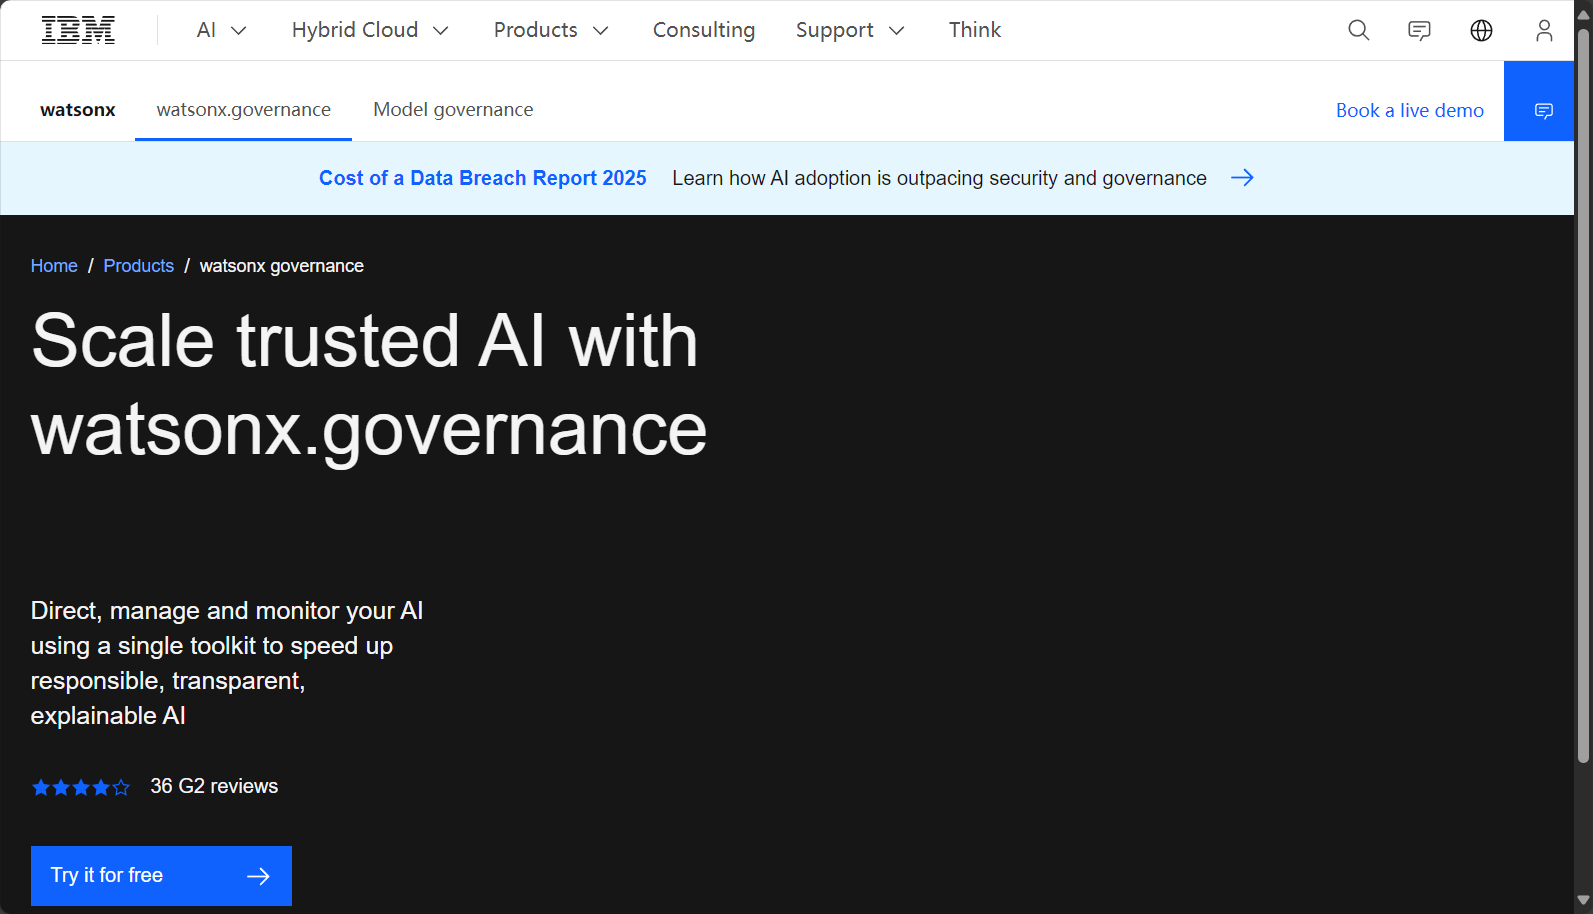
Task: Expand the AI menu
Action: pyautogui.click(x=221, y=30)
